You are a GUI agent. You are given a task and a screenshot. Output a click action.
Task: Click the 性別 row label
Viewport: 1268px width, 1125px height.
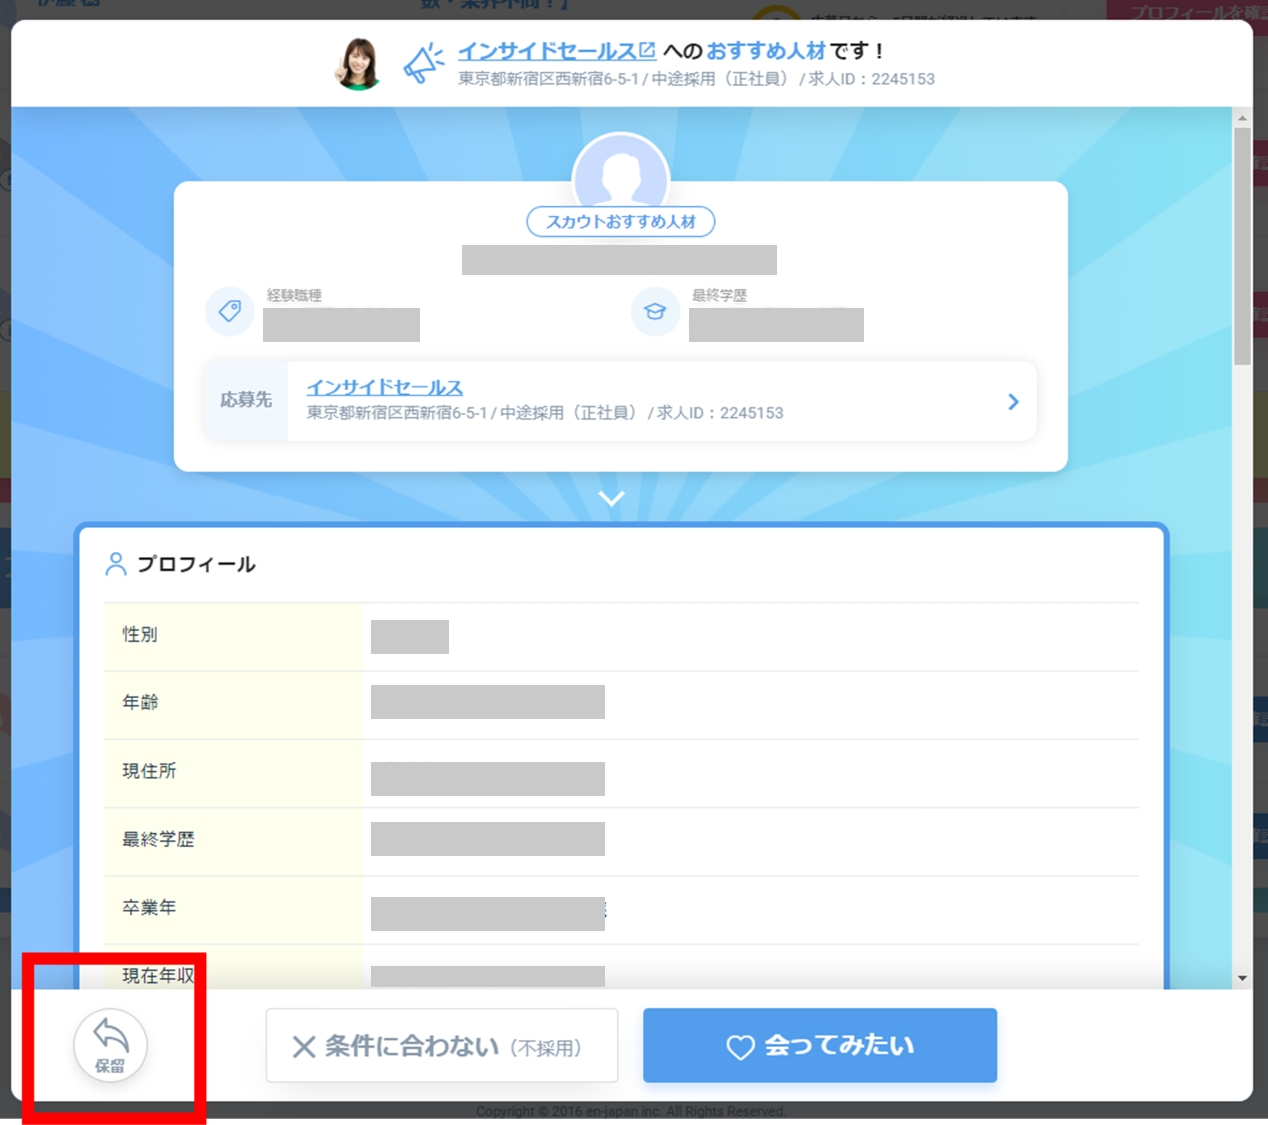(x=140, y=634)
